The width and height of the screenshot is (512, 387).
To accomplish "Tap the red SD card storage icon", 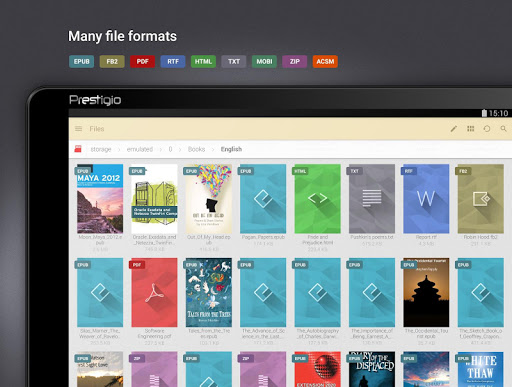I will coord(78,149).
